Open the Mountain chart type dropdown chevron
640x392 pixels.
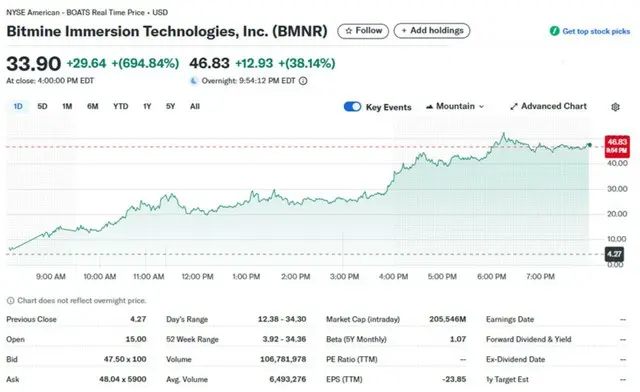tap(482, 107)
